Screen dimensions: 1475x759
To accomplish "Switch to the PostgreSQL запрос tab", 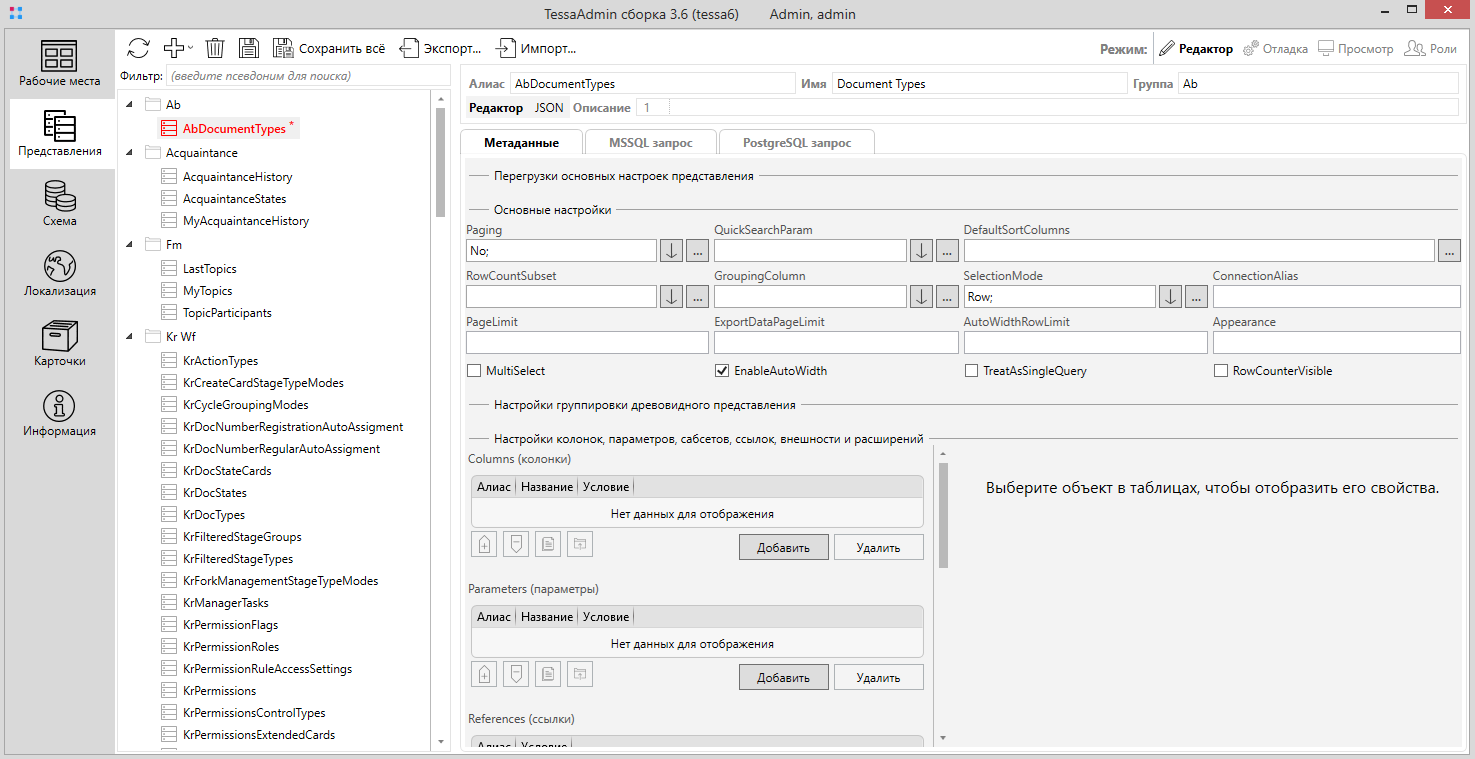I will [x=797, y=143].
